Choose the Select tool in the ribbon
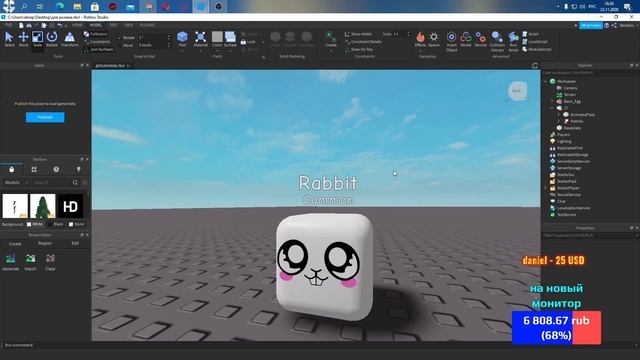The height and width of the screenshot is (360, 640). click(9, 39)
